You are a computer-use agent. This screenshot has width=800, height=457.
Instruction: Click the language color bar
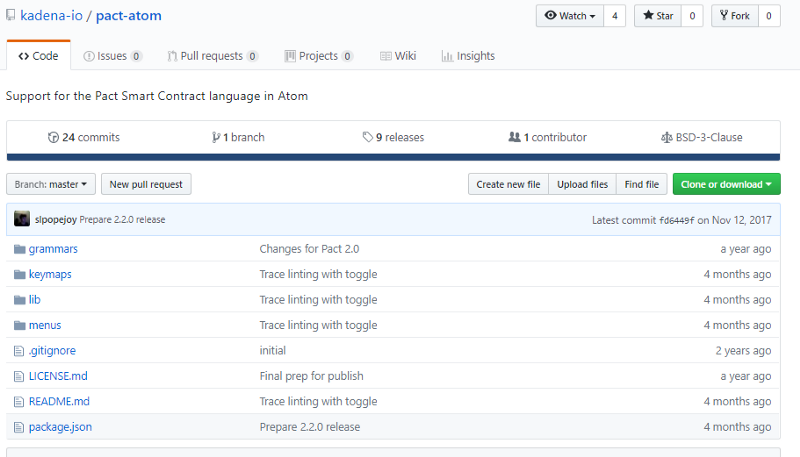click(x=393, y=157)
